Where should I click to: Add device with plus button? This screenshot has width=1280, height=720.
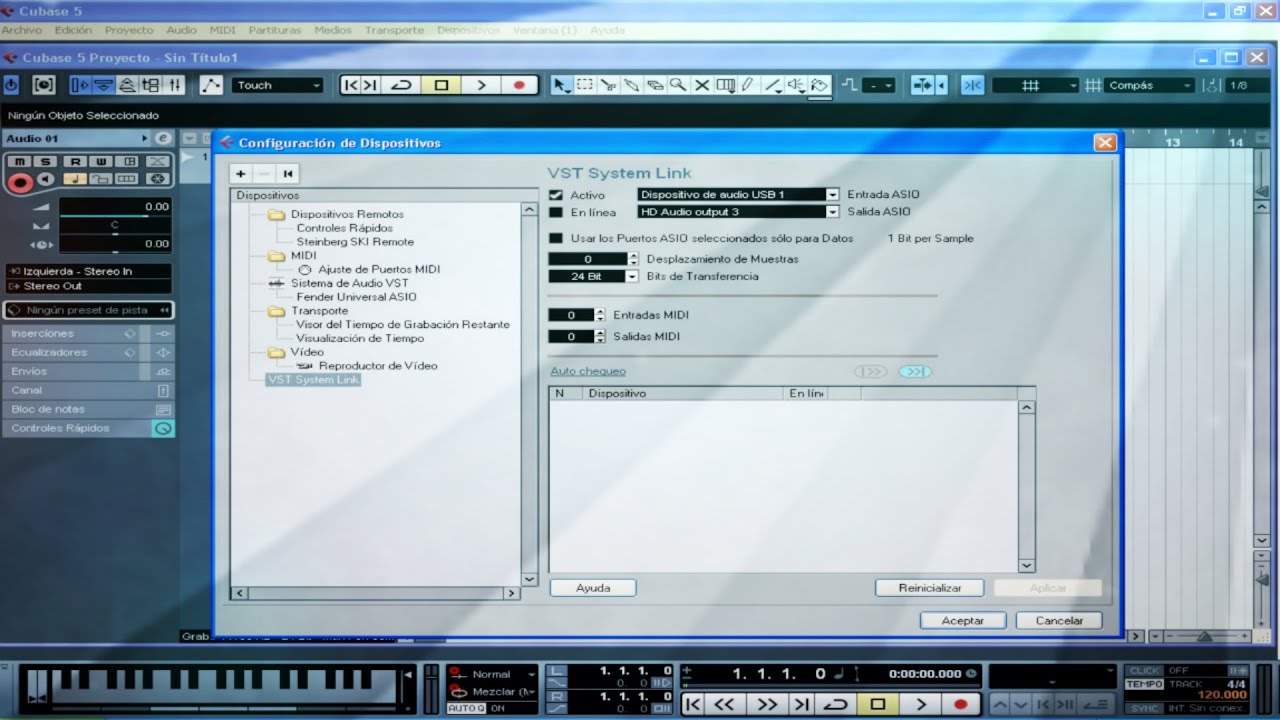coord(241,173)
